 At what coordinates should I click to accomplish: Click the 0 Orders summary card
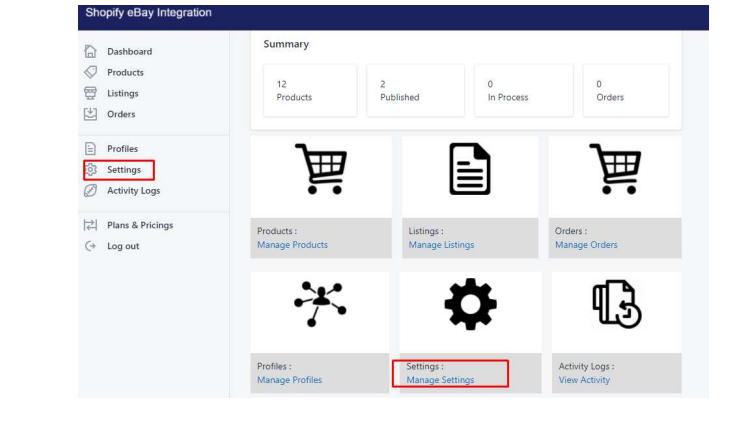[x=625, y=90]
